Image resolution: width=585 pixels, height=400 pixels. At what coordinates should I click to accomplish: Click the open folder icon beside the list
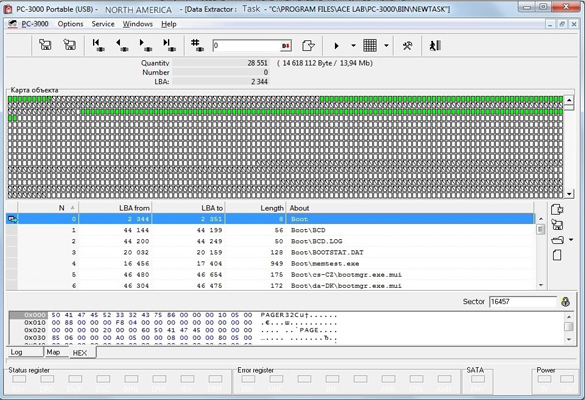tap(557, 240)
